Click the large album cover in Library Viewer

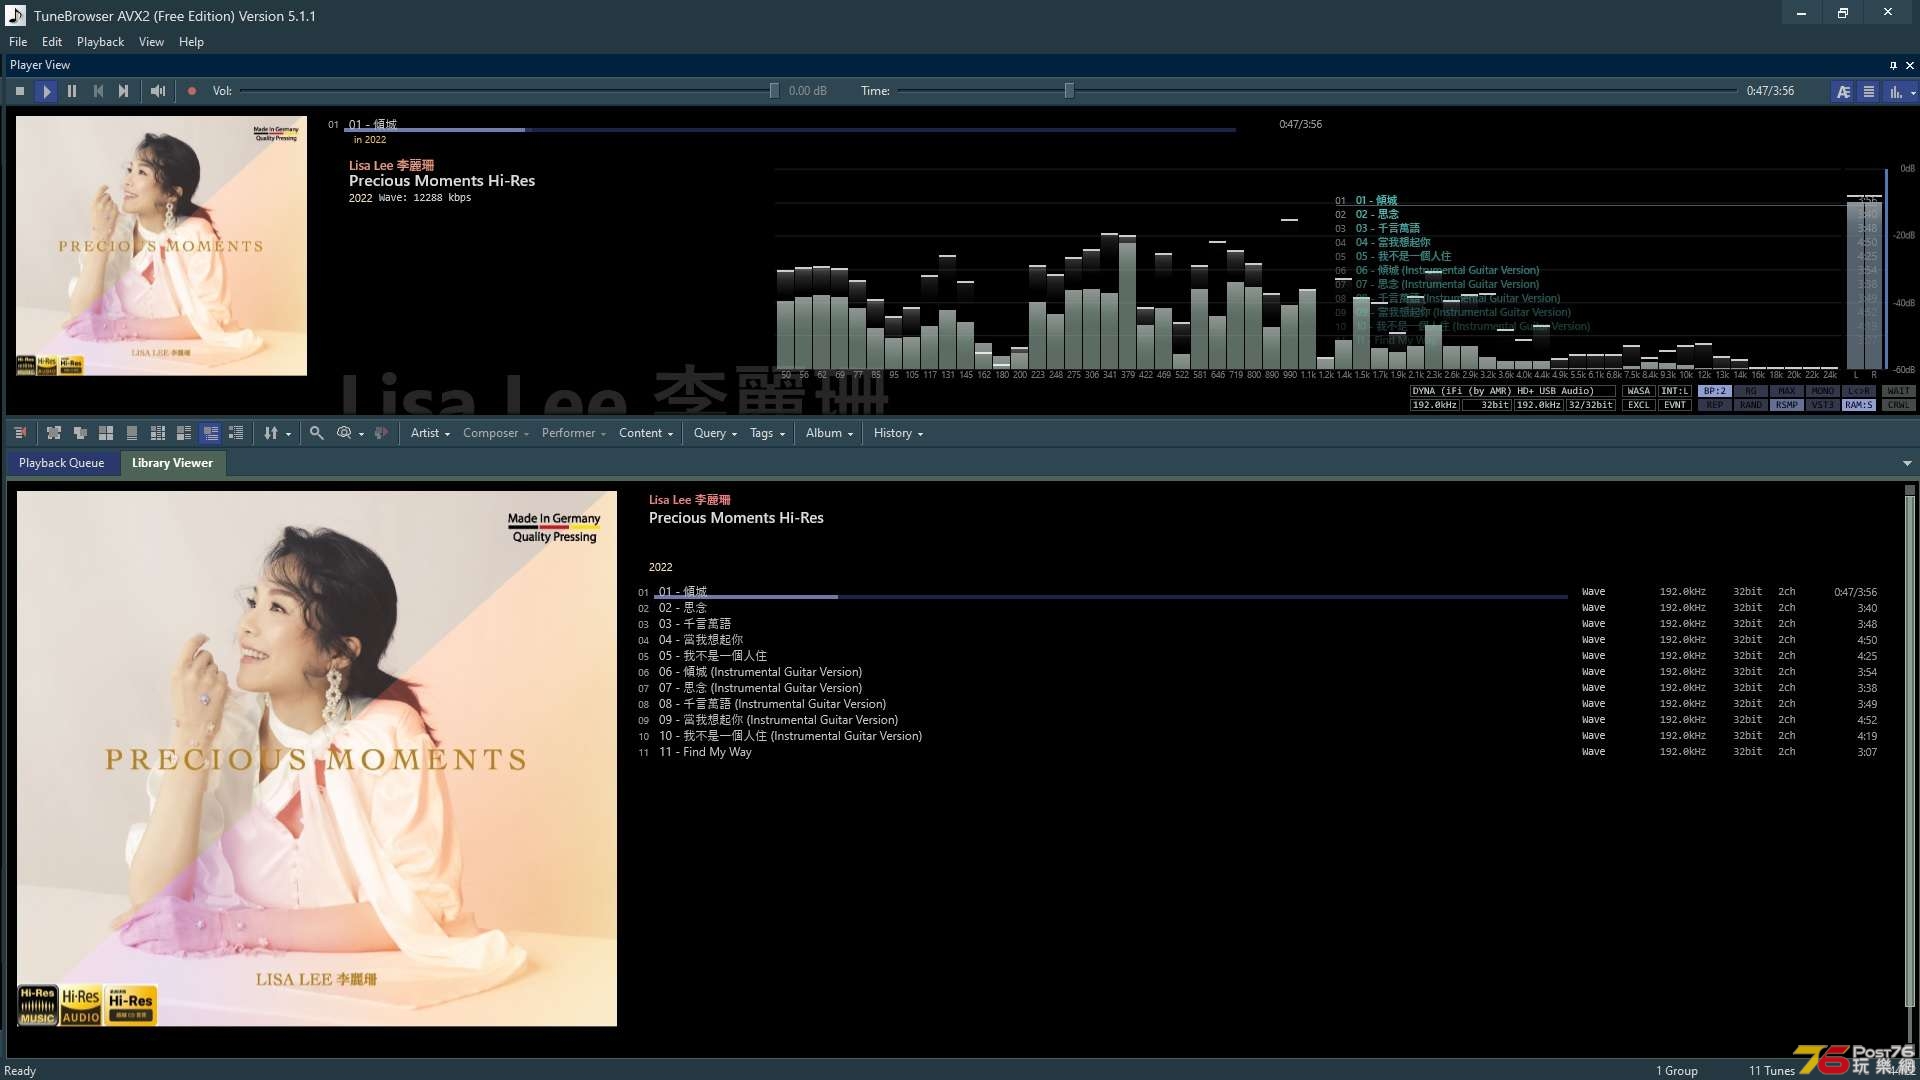click(317, 758)
